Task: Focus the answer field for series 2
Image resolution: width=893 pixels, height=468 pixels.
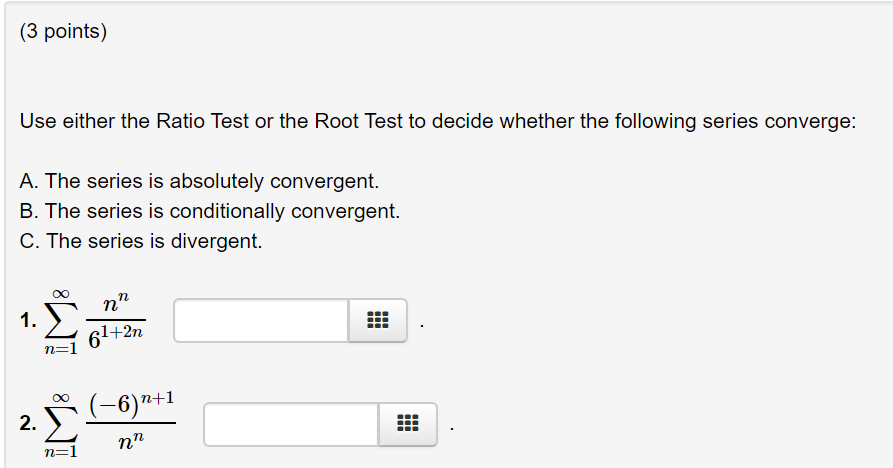Action: [292, 424]
